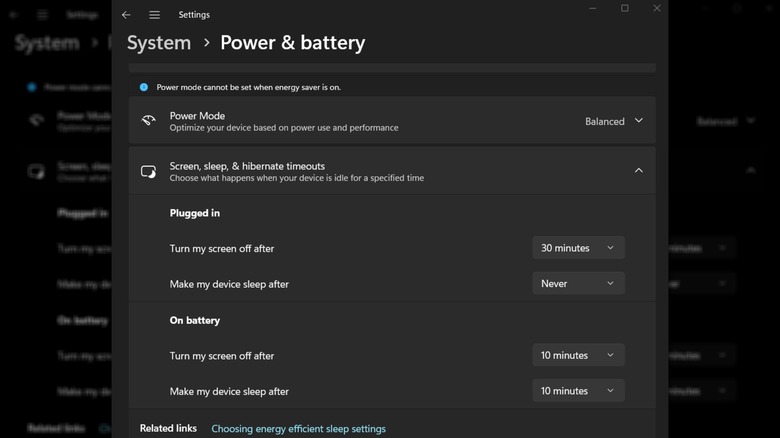
Task: Click the Power Mode gauge icon
Action: click(149, 121)
